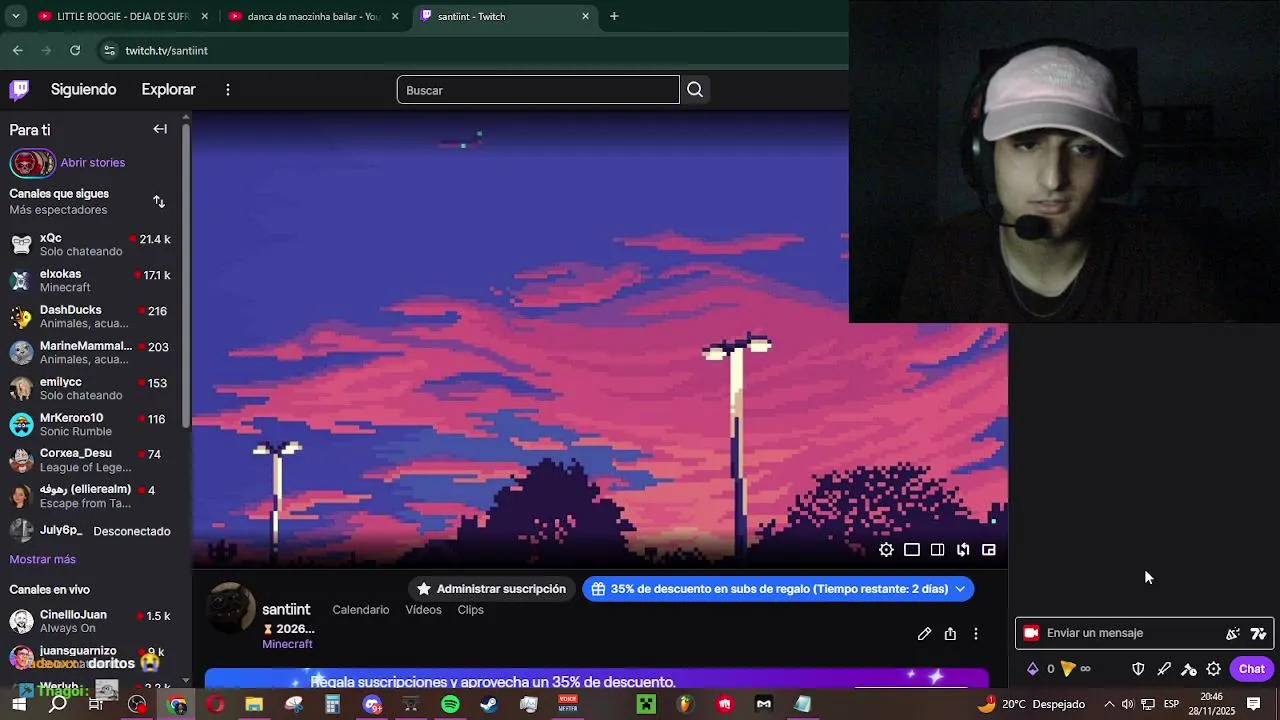
Task: Click the Minecraft category link under santiint
Action: tap(287, 644)
